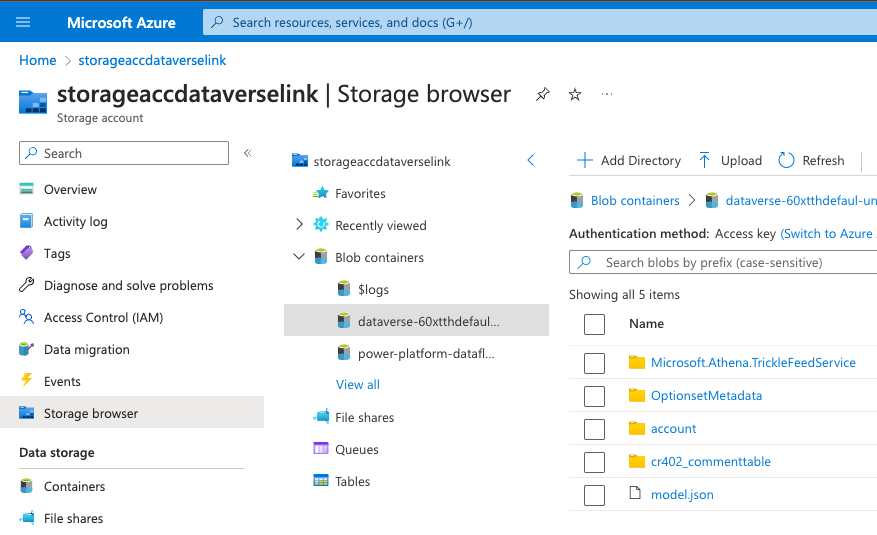877x535 pixels.
Task: Tick the checkbox for account folder
Action: click(594, 429)
